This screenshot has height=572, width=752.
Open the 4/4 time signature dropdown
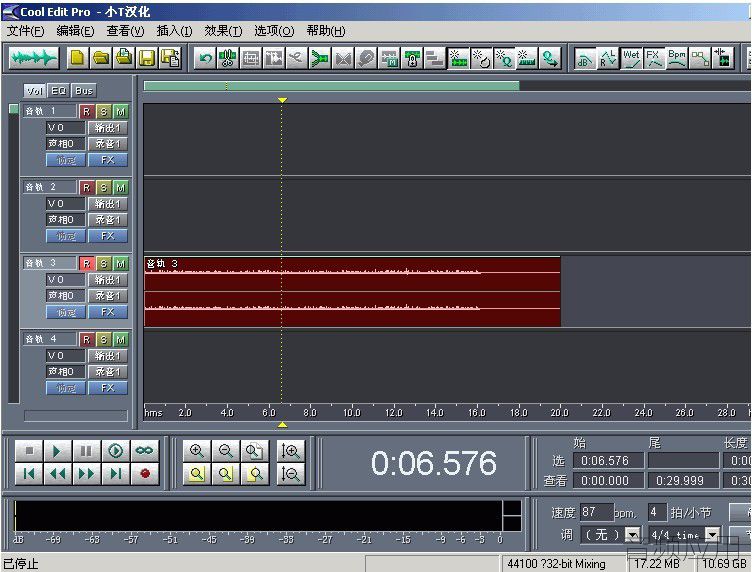pyautogui.click(x=712, y=534)
